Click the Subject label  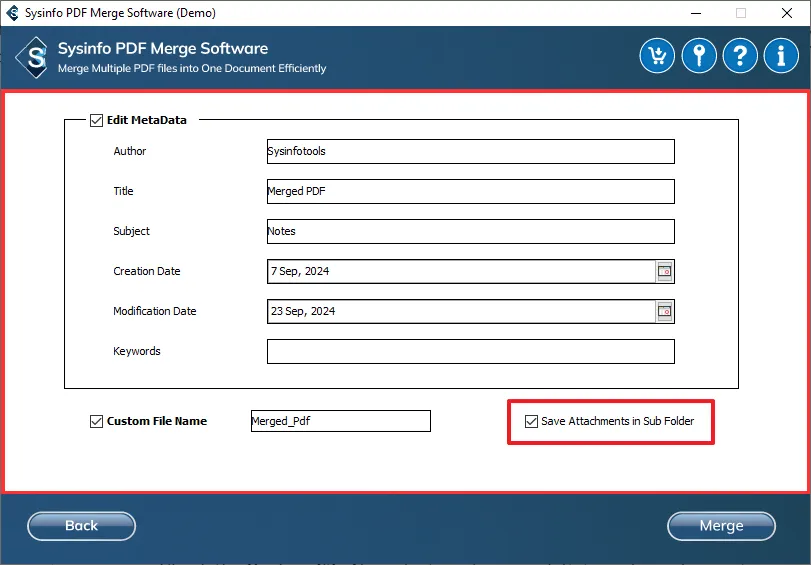coord(131,231)
